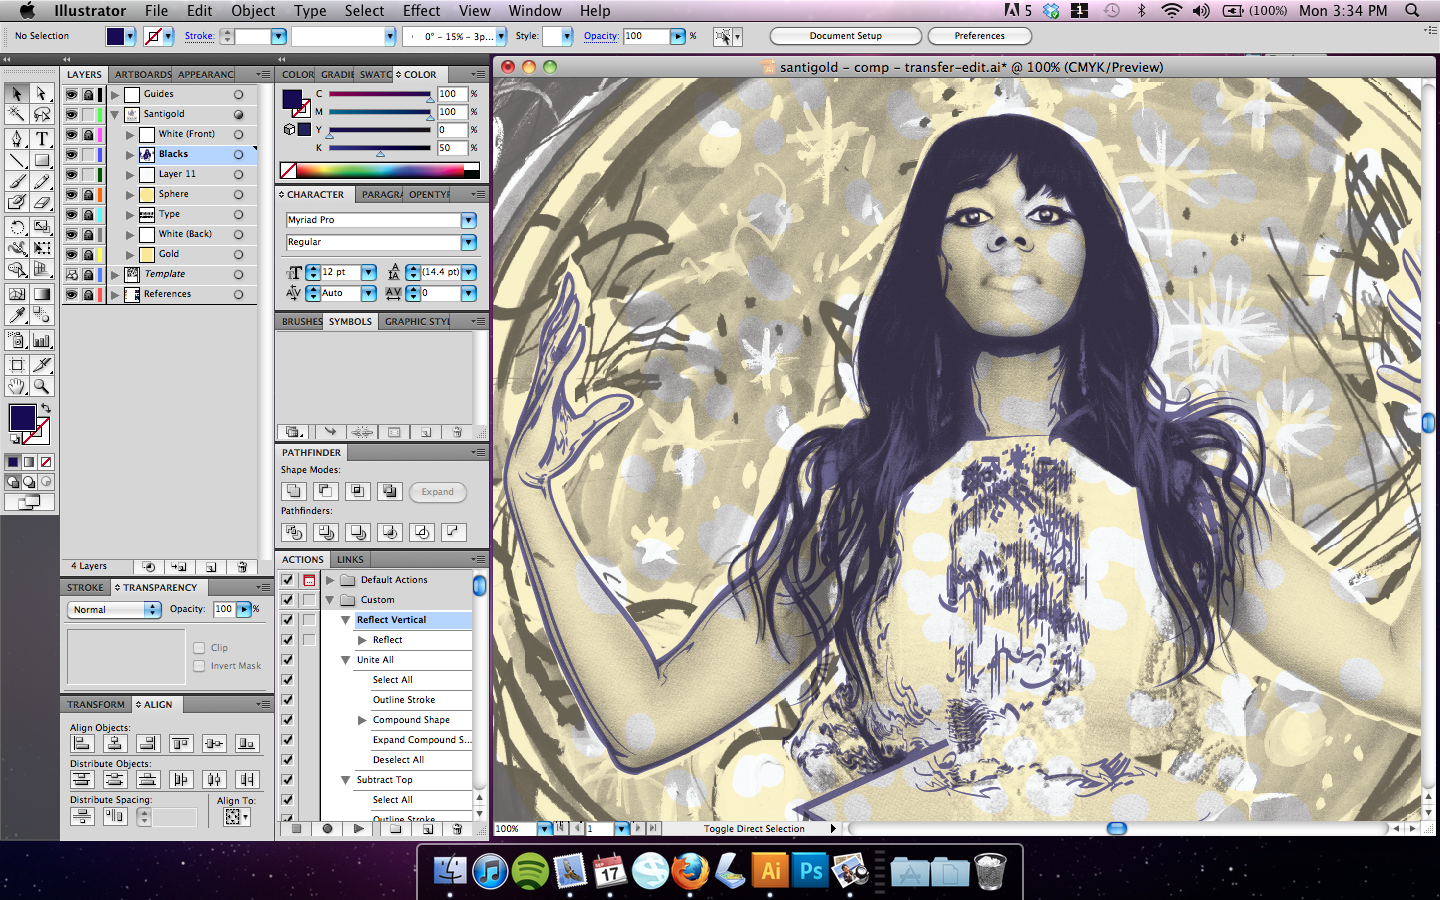Select the Gradient tool in toolbox
Viewport: 1440px width, 900px height.
42,294
